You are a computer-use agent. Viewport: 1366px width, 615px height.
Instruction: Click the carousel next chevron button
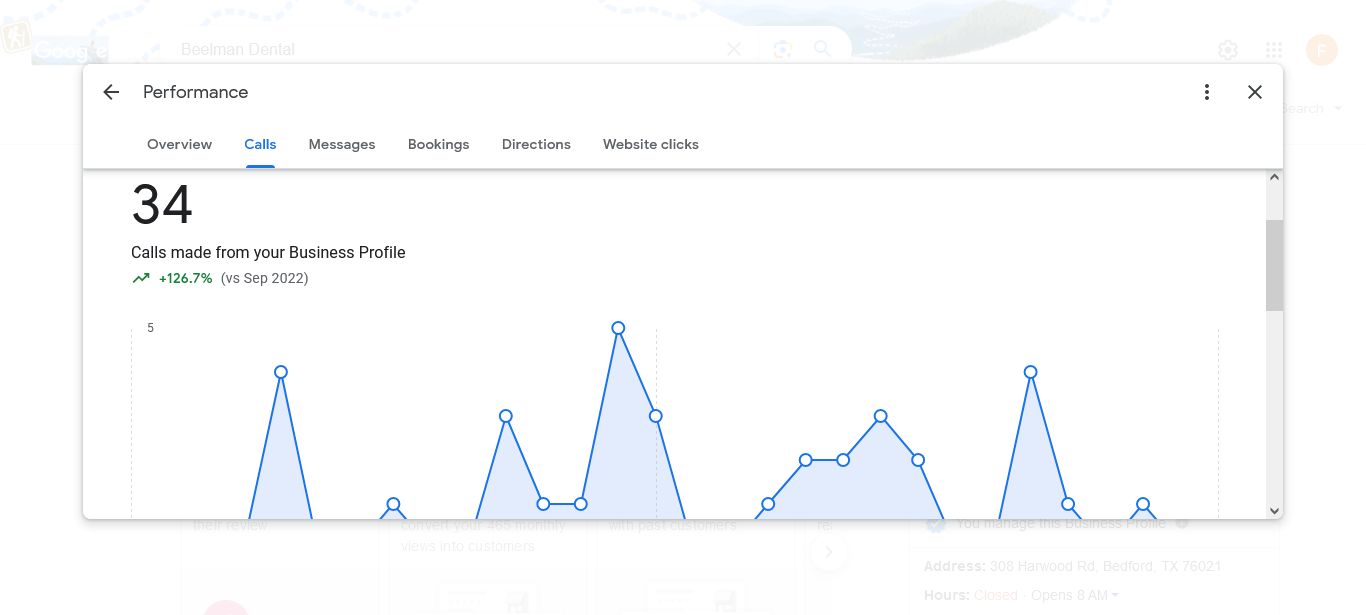coord(829,552)
